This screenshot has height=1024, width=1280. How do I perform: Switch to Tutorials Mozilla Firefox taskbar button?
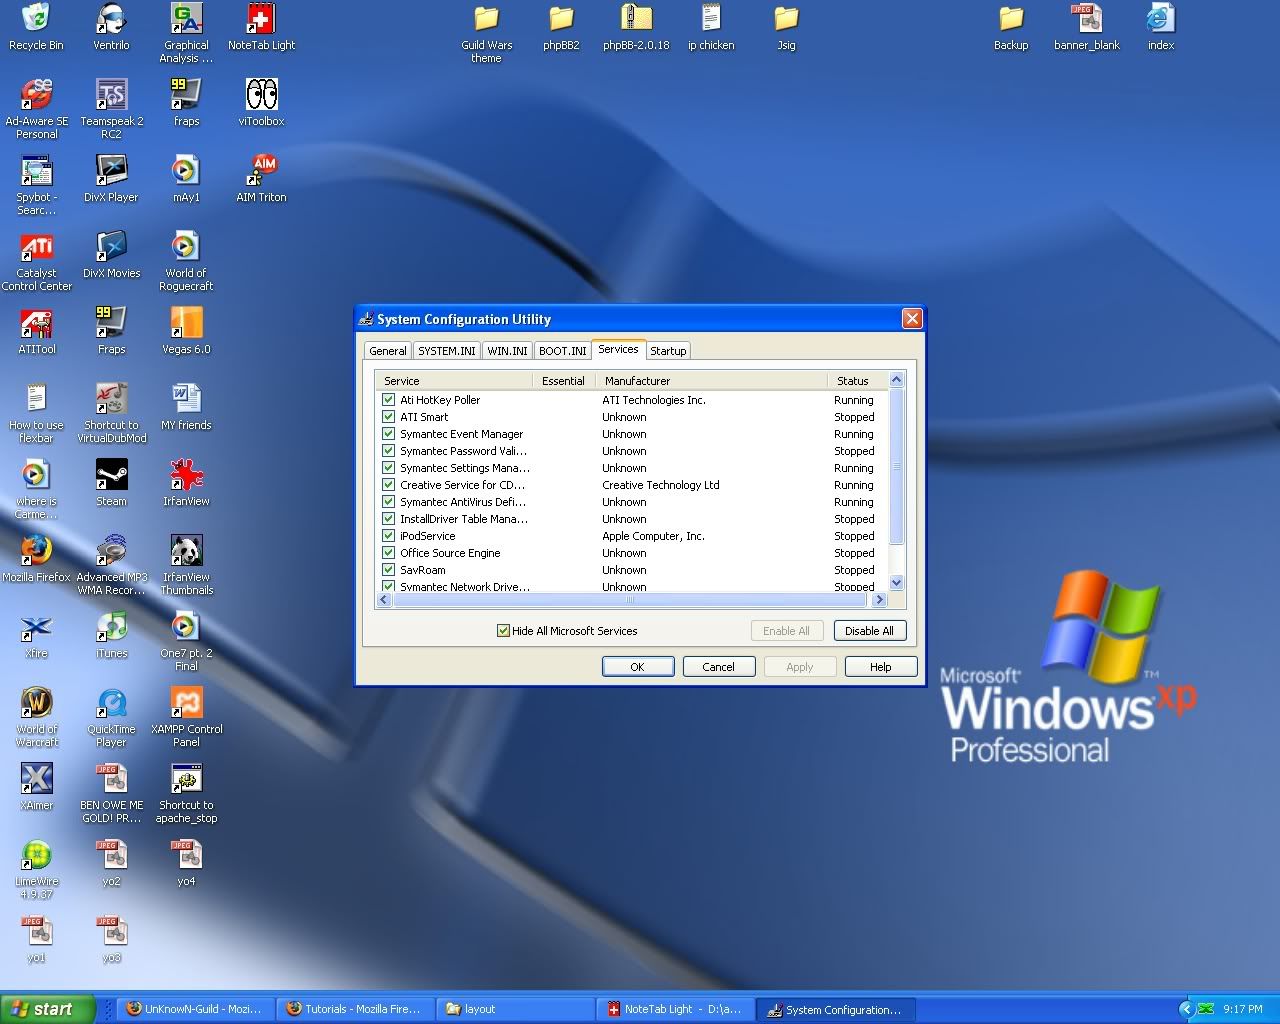(x=355, y=1010)
